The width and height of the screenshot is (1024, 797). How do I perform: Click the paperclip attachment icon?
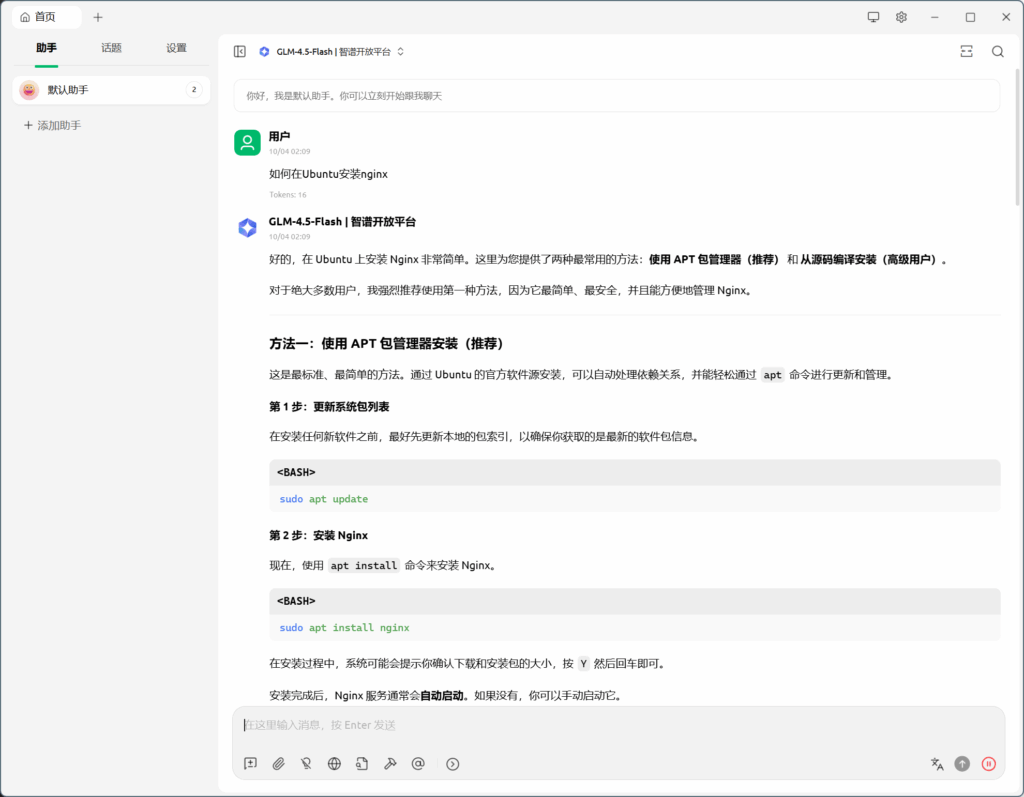click(x=279, y=764)
